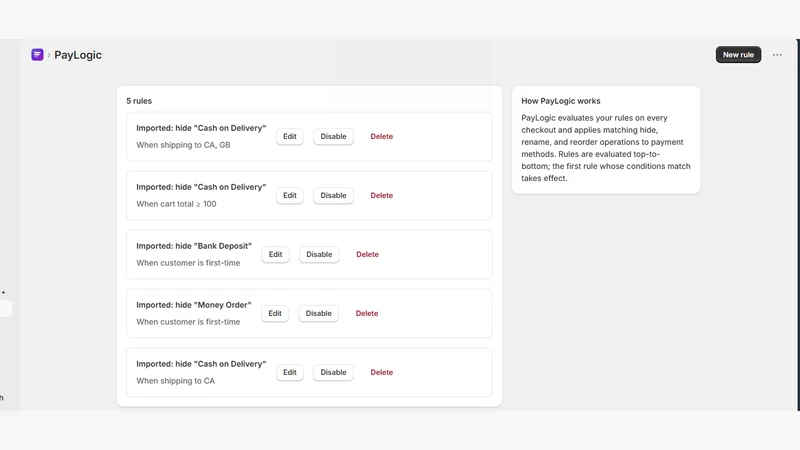Open the three-dot more actions menu

tap(777, 55)
